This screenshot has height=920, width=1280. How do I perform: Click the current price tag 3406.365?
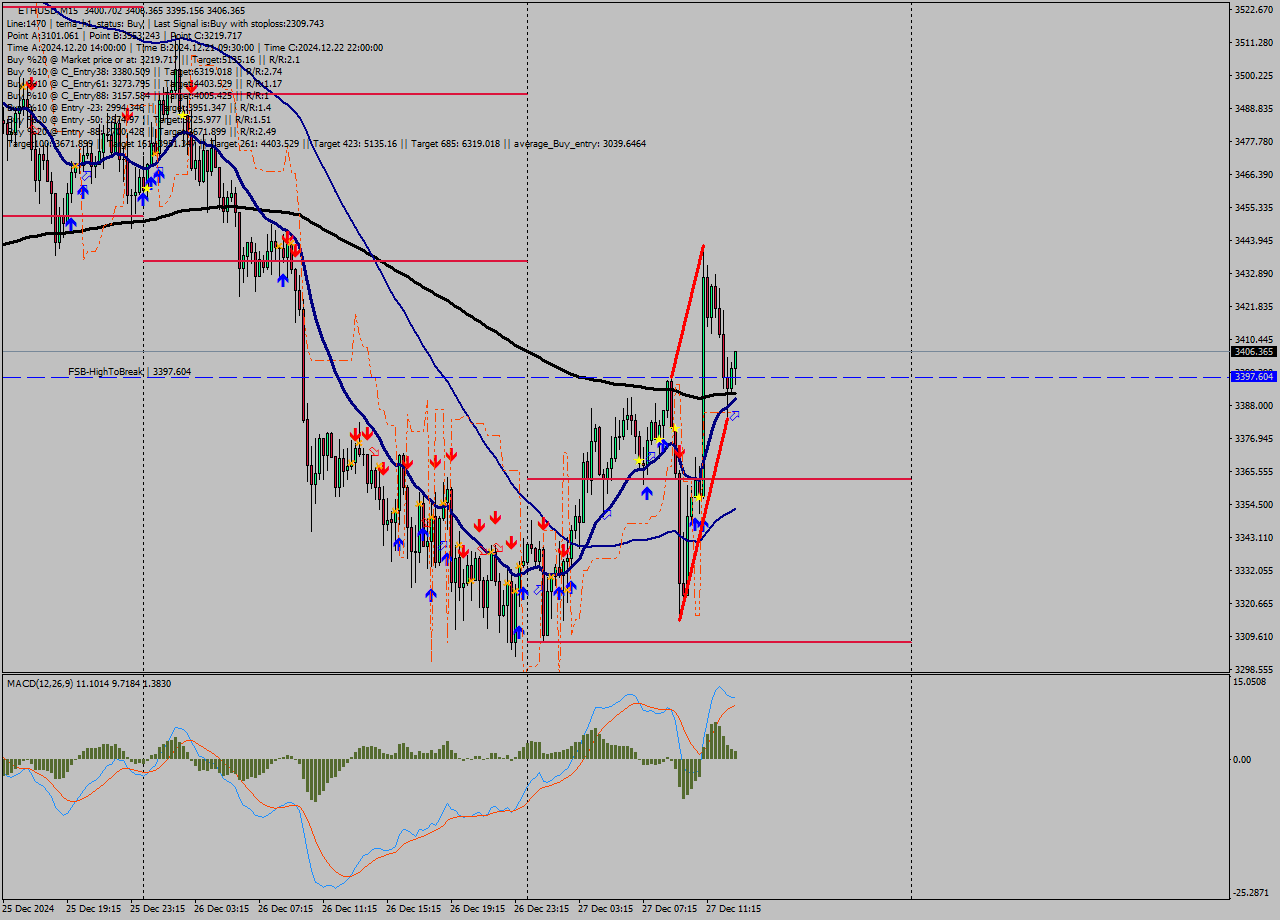pyautogui.click(x=1254, y=352)
